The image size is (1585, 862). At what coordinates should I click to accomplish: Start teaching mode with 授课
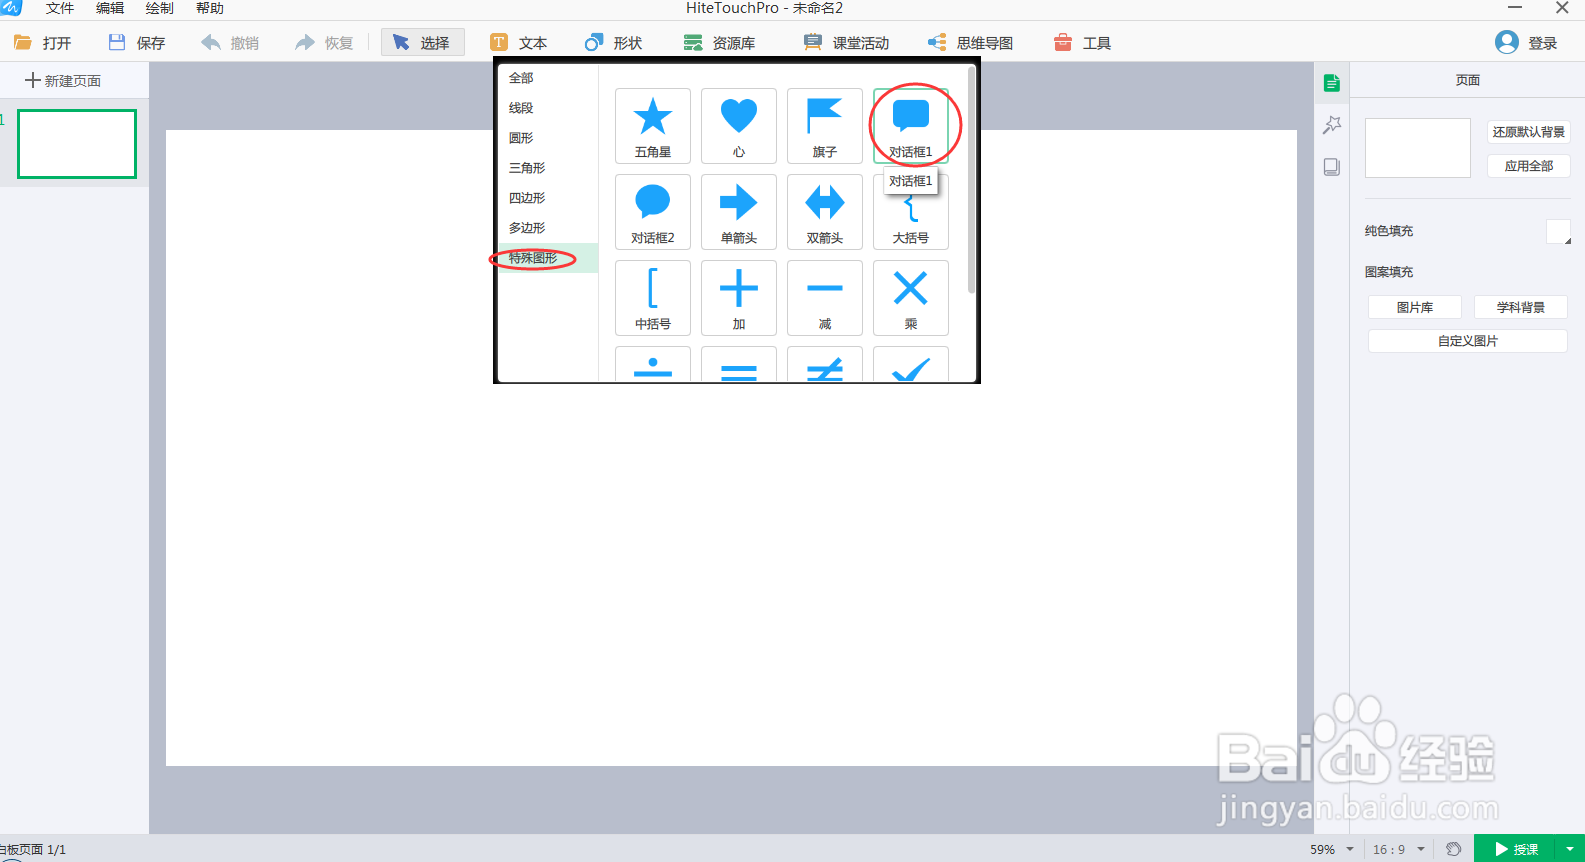pyautogui.click(x=1516, y=849)
